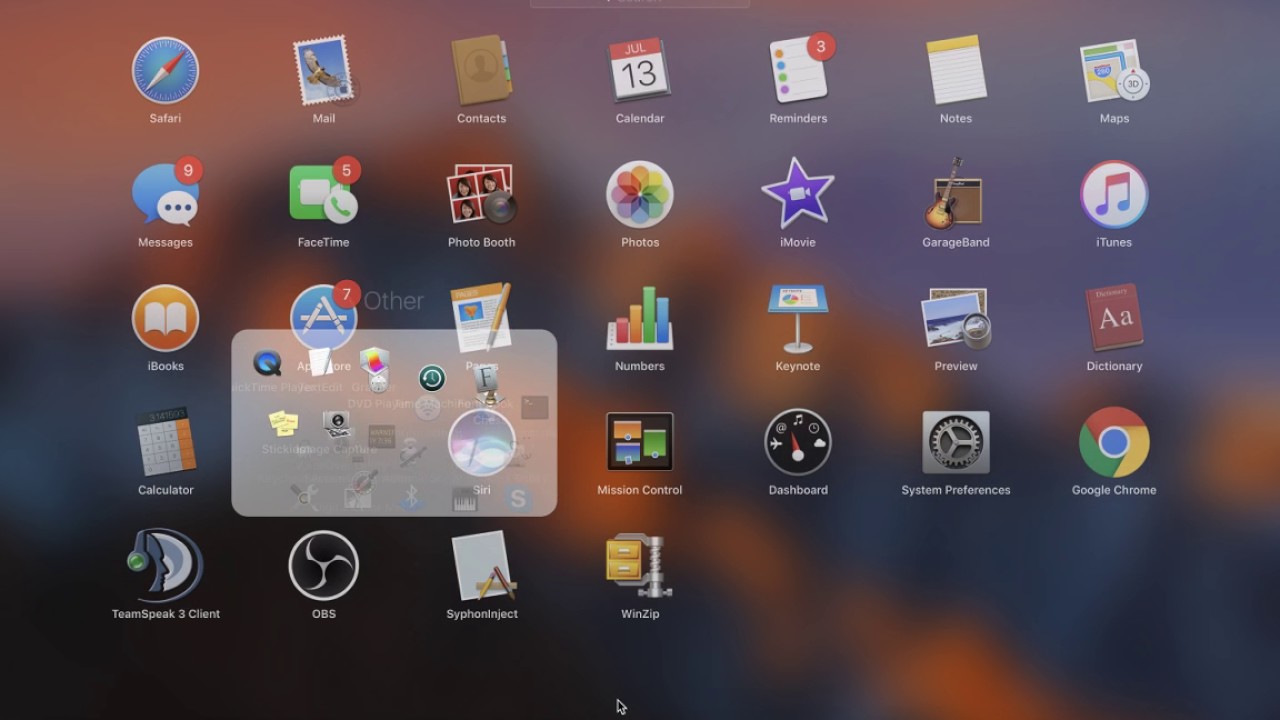Open Mission Control
Image resolution: width=1280 pixels, height=720 pixels.
point(640,442)
